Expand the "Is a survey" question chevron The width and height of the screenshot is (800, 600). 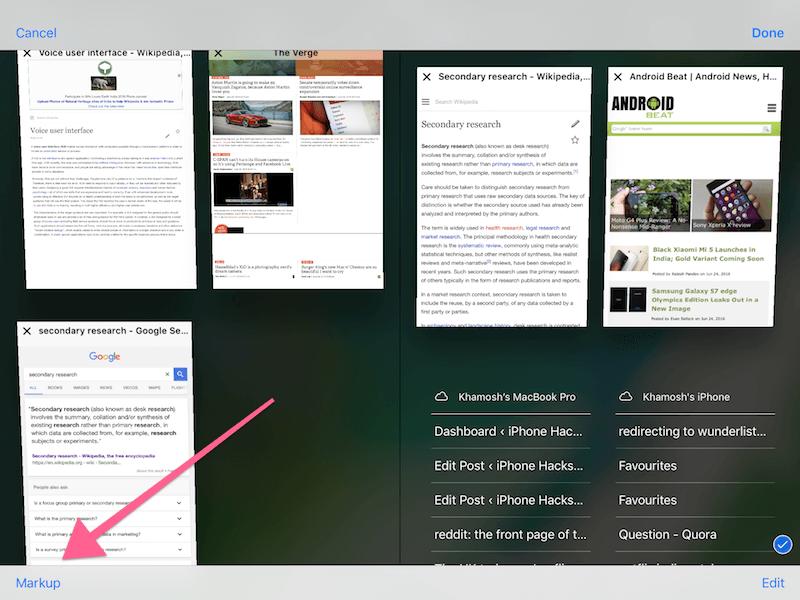coord(179,549)
